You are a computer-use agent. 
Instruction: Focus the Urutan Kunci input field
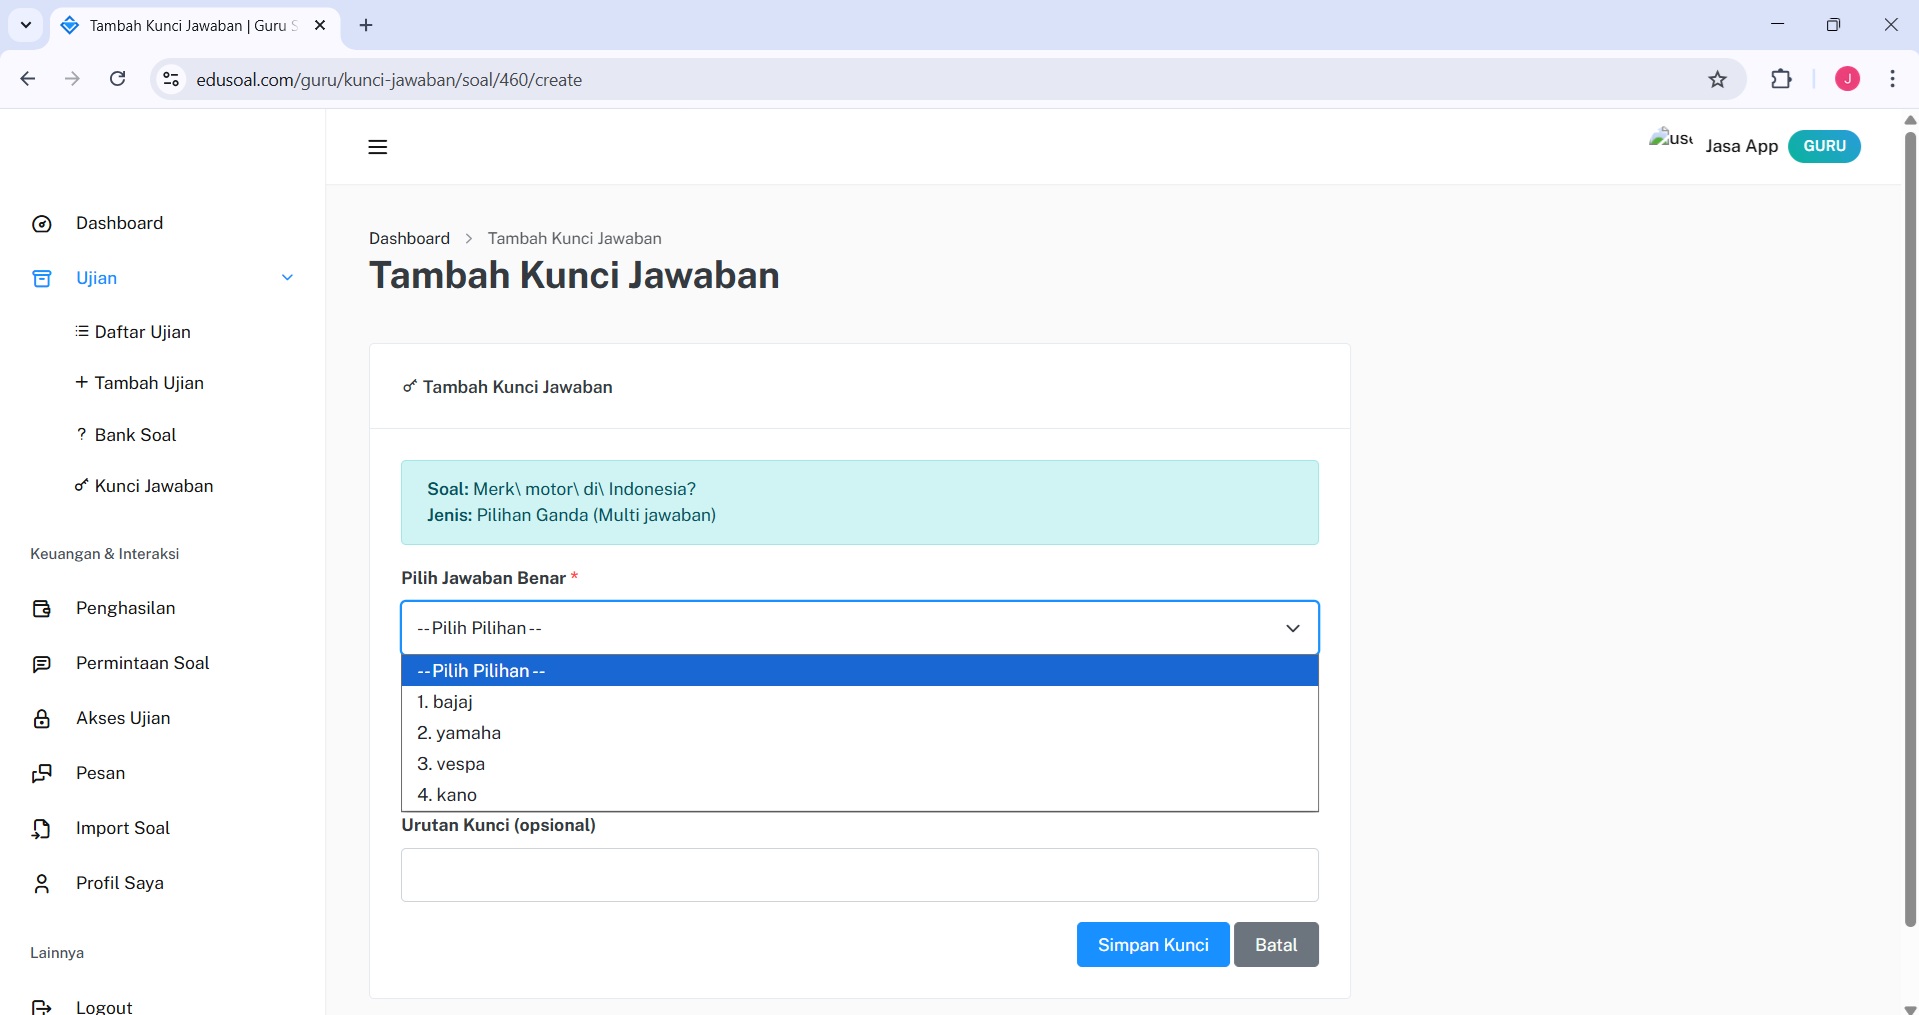pos(859,875)
